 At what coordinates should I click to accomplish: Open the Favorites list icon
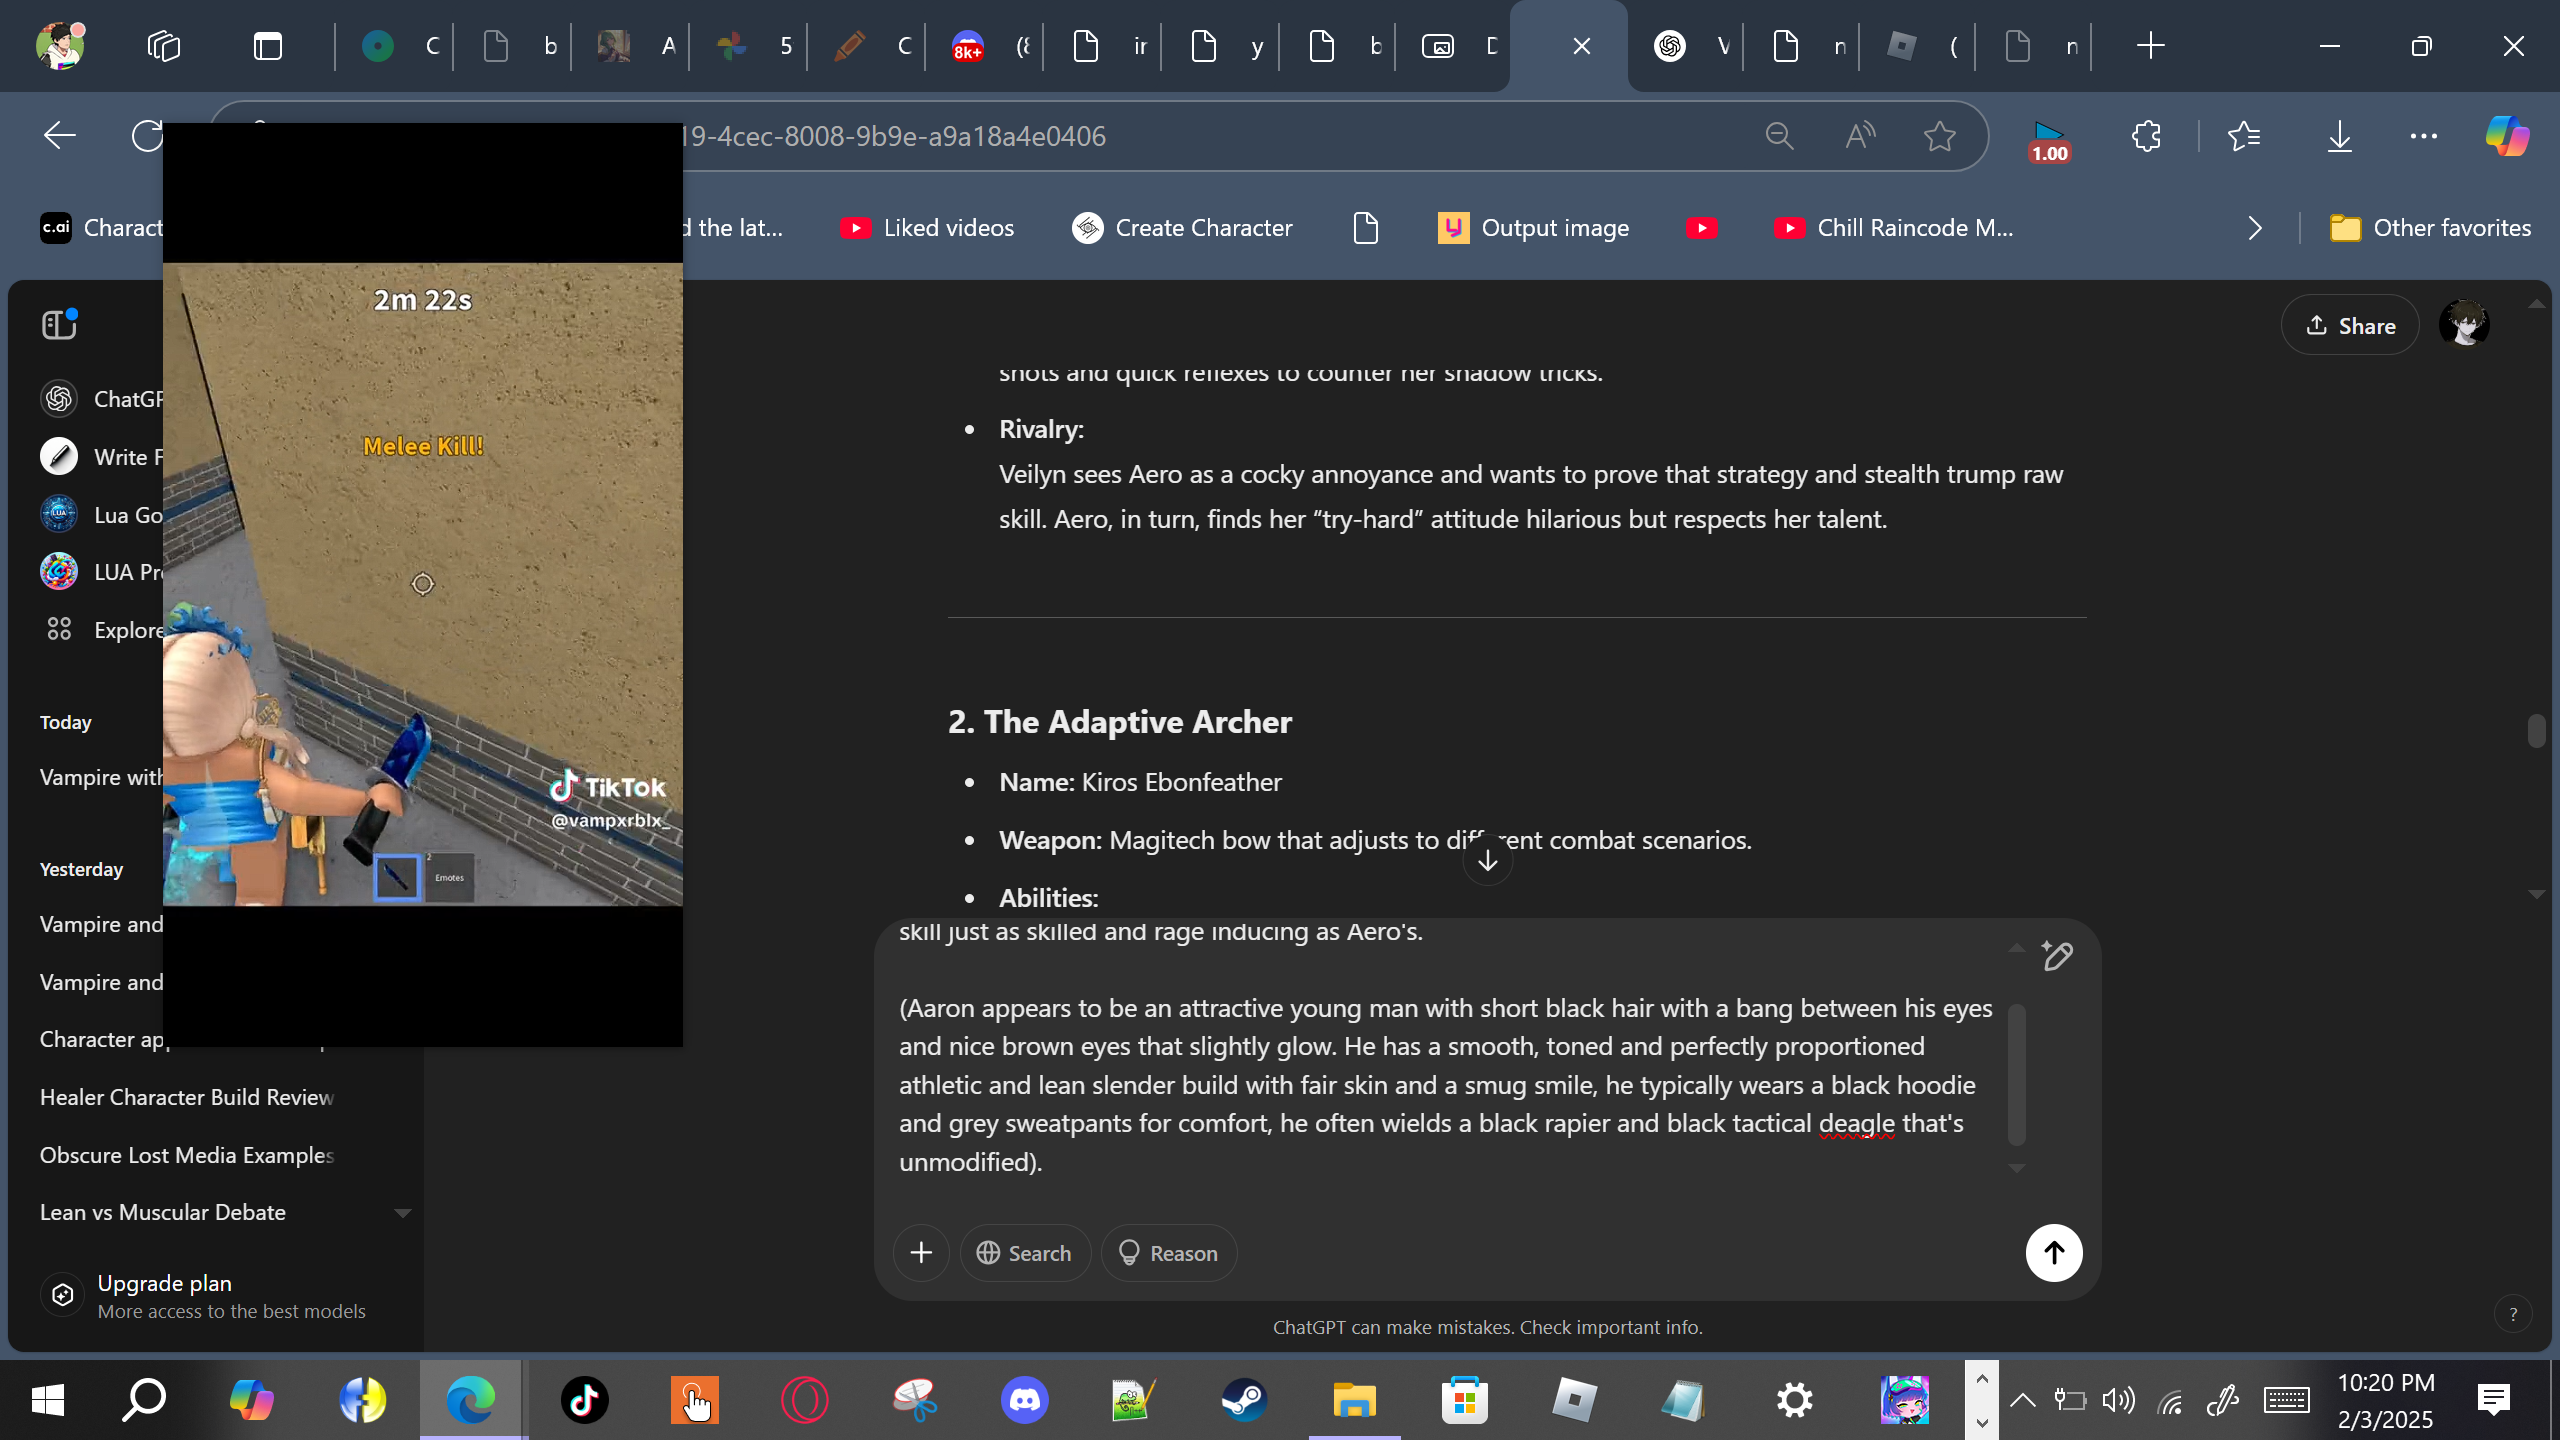pyautogui.click(x=2244, y=136)
